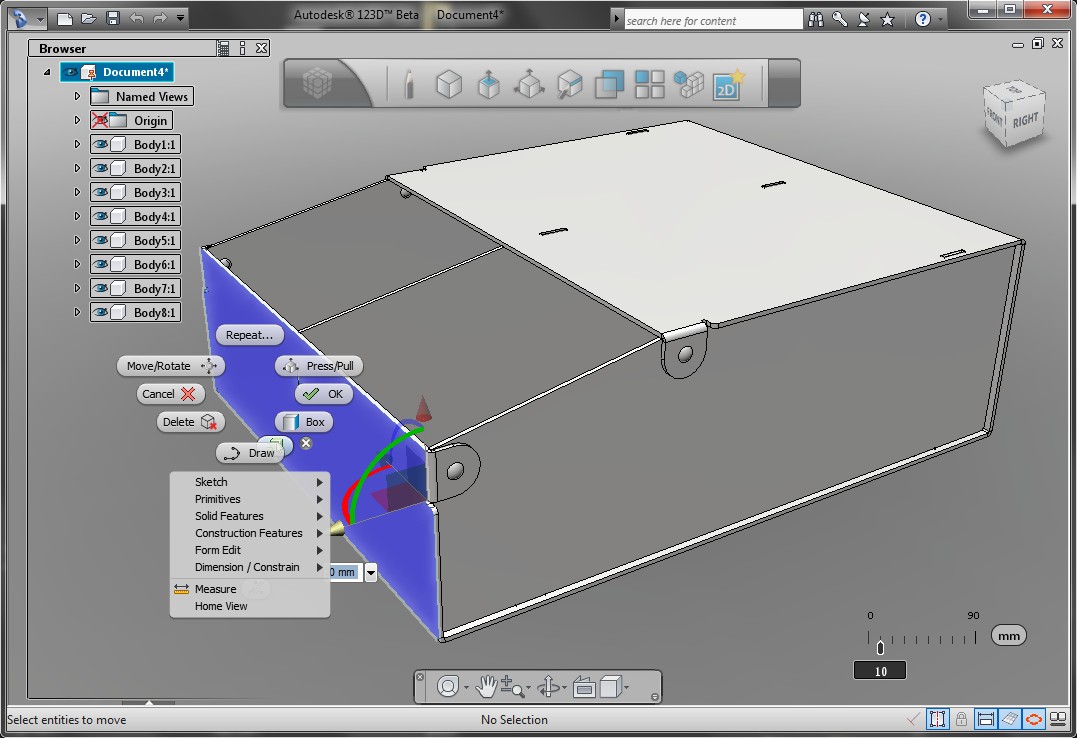Screen dimensions: 1077x738
Task: Undo the last action
Action: click(x=137, y=19)
